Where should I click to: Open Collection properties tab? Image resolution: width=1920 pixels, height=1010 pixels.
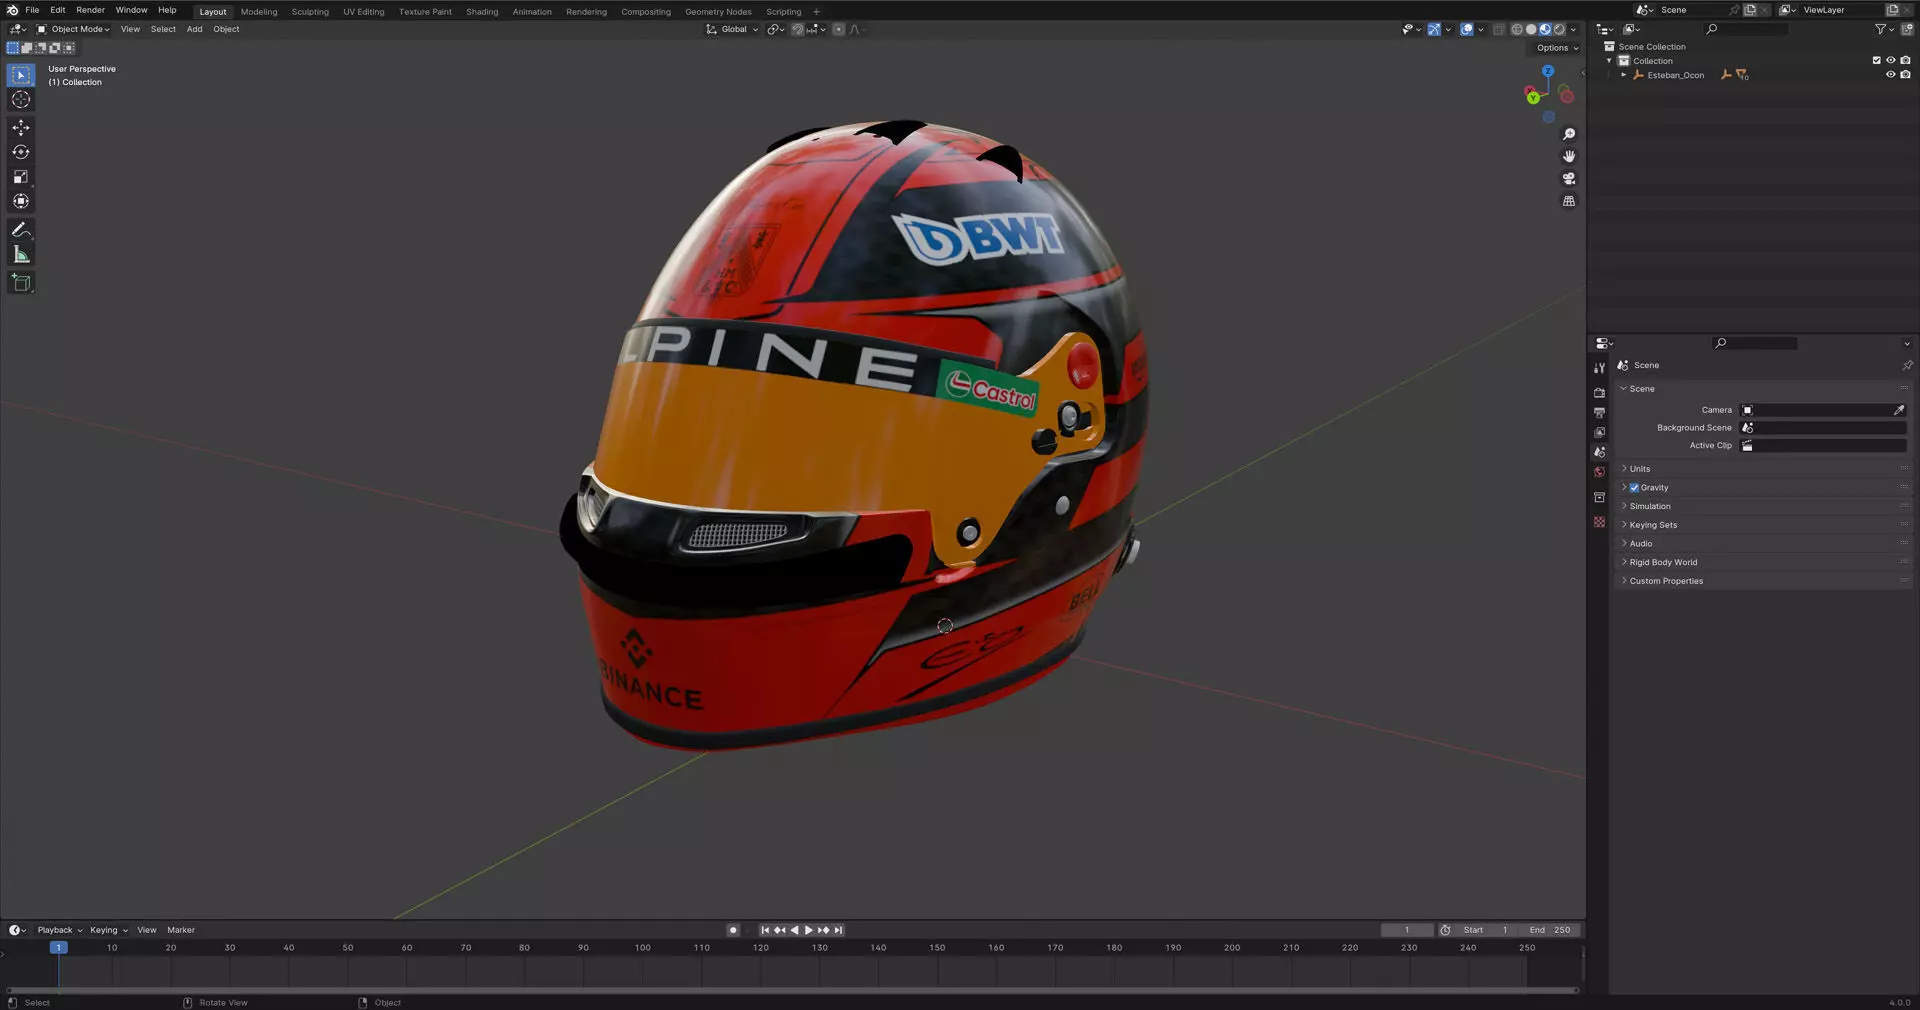click(x=1599, y=497)
